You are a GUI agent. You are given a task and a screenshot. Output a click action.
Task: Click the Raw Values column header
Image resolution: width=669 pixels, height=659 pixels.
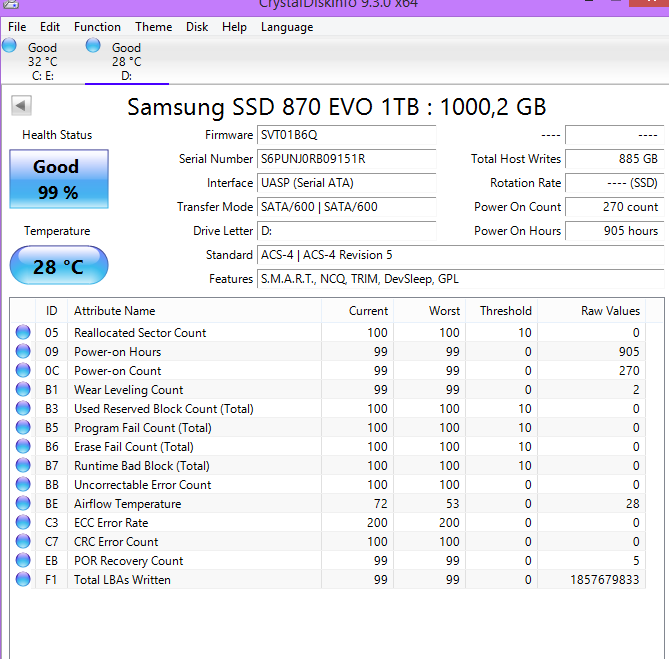(592, 311)
